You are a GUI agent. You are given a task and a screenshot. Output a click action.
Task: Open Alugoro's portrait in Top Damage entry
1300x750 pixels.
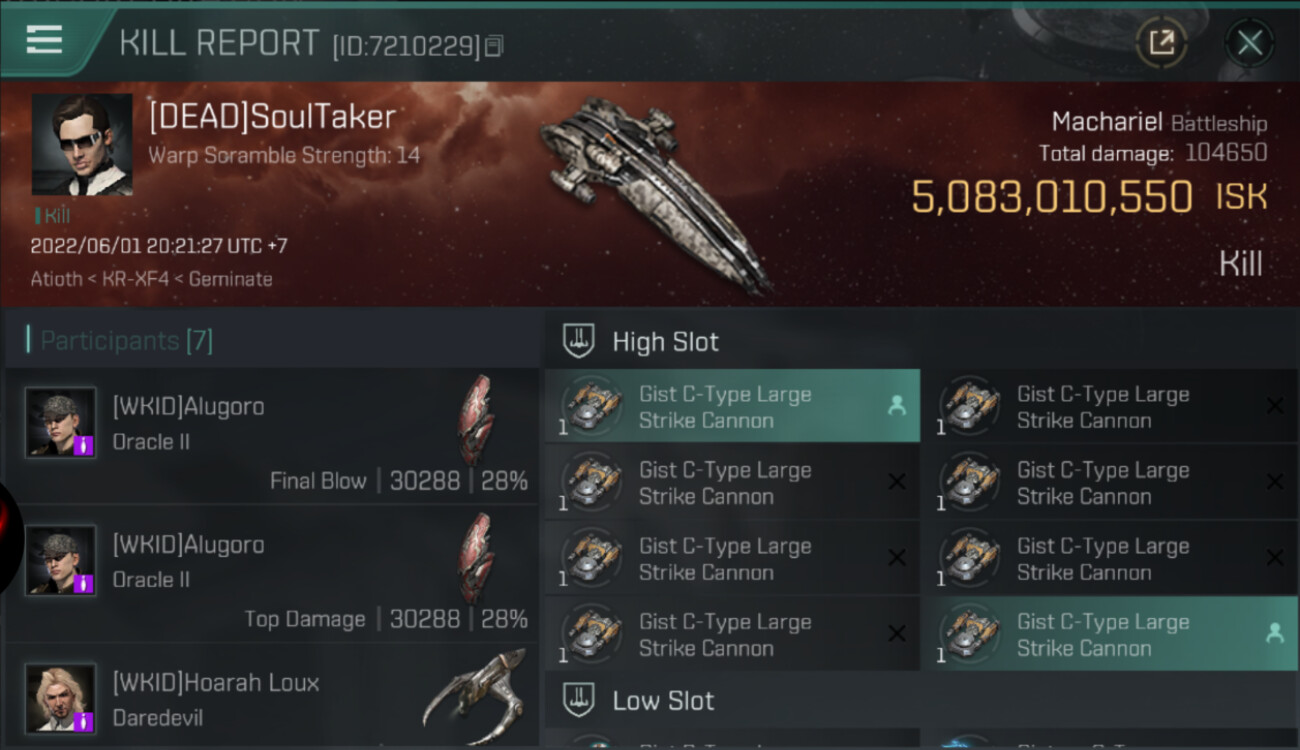point(61,560)
